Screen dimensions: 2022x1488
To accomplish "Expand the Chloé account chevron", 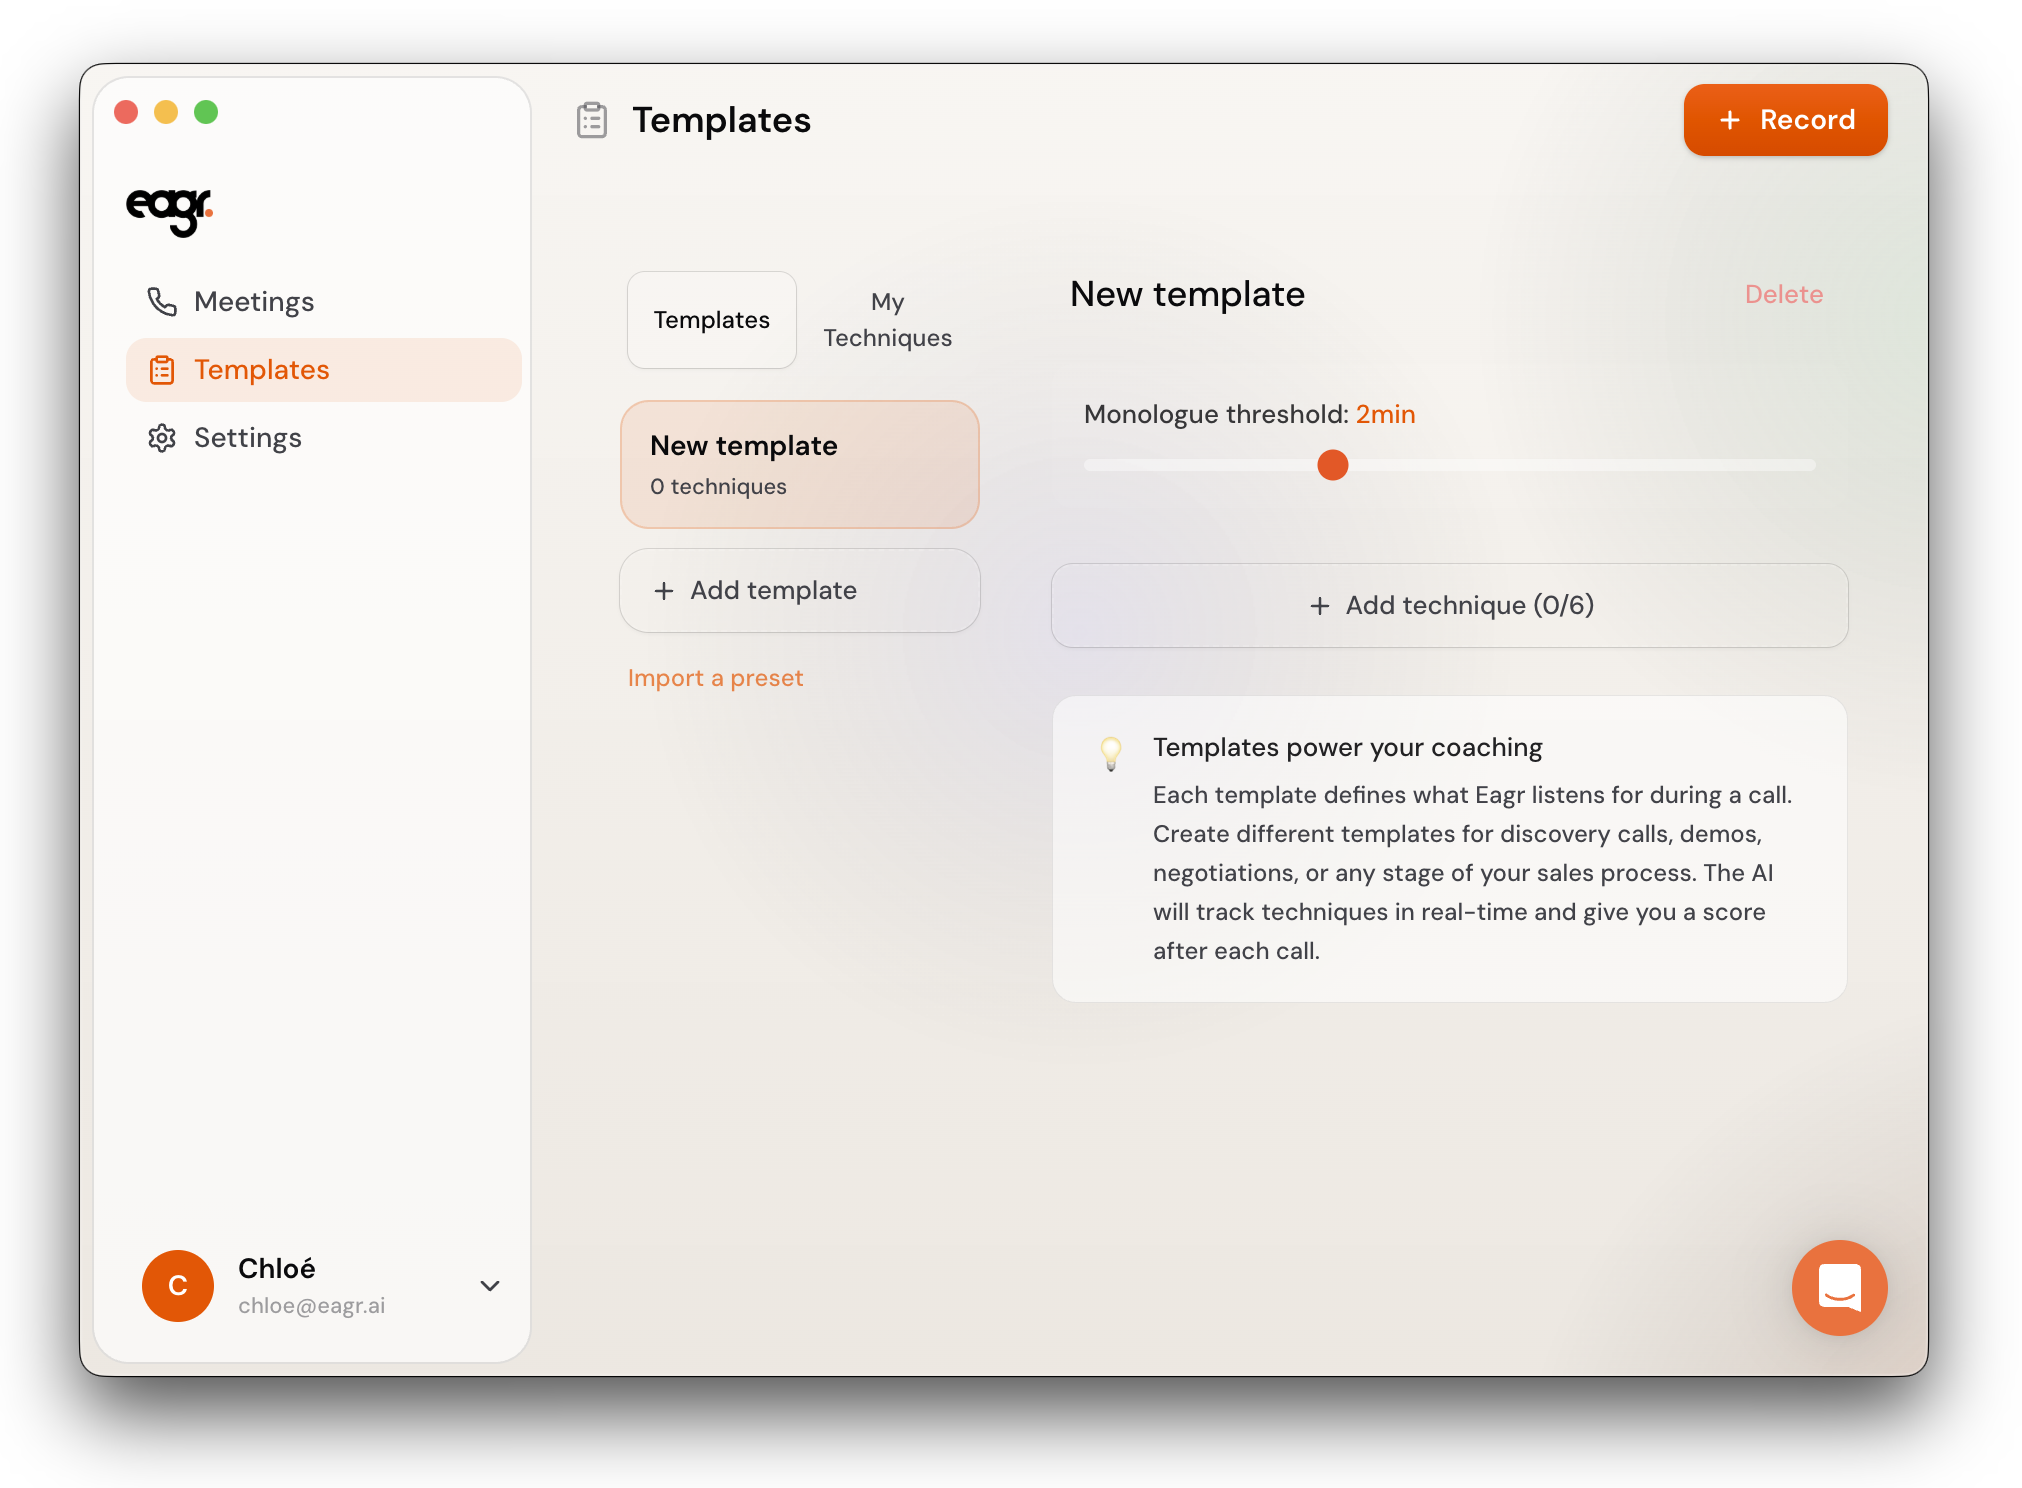I will (x=490, y=1286).
